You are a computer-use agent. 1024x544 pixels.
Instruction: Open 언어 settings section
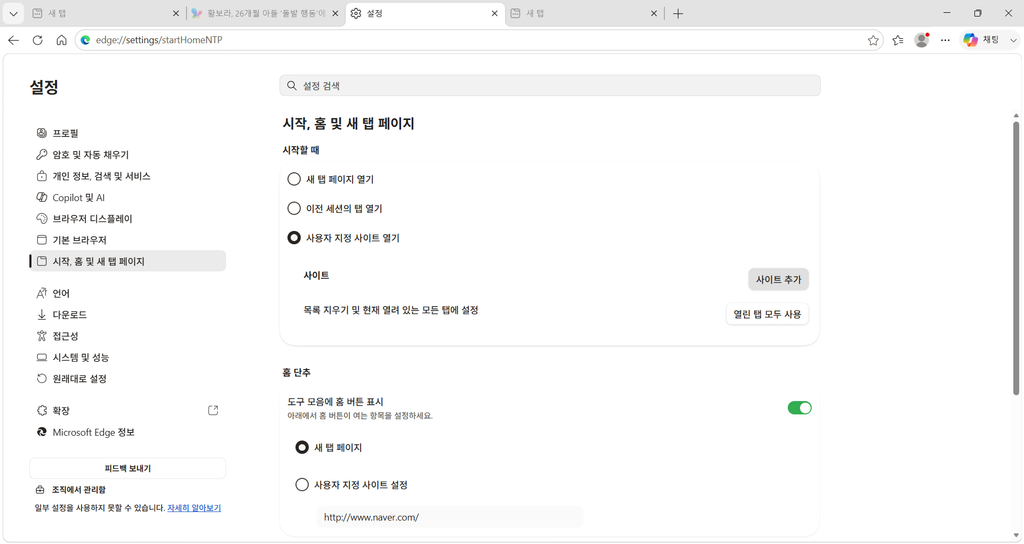coord(127,293)
